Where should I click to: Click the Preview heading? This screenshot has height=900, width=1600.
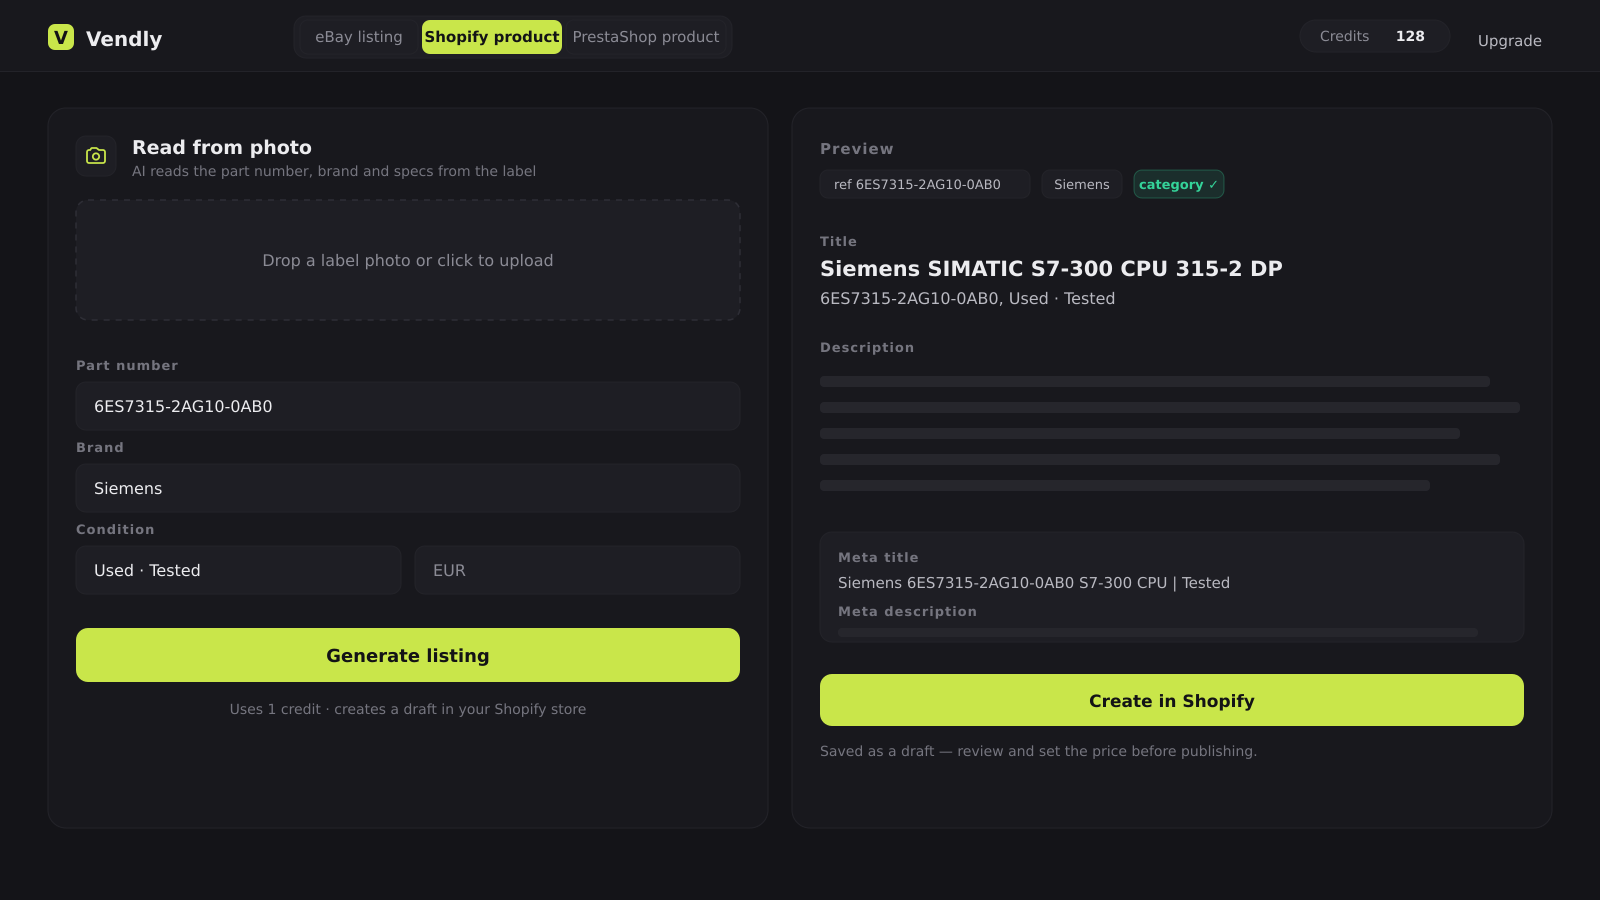(x=857, y=149)
